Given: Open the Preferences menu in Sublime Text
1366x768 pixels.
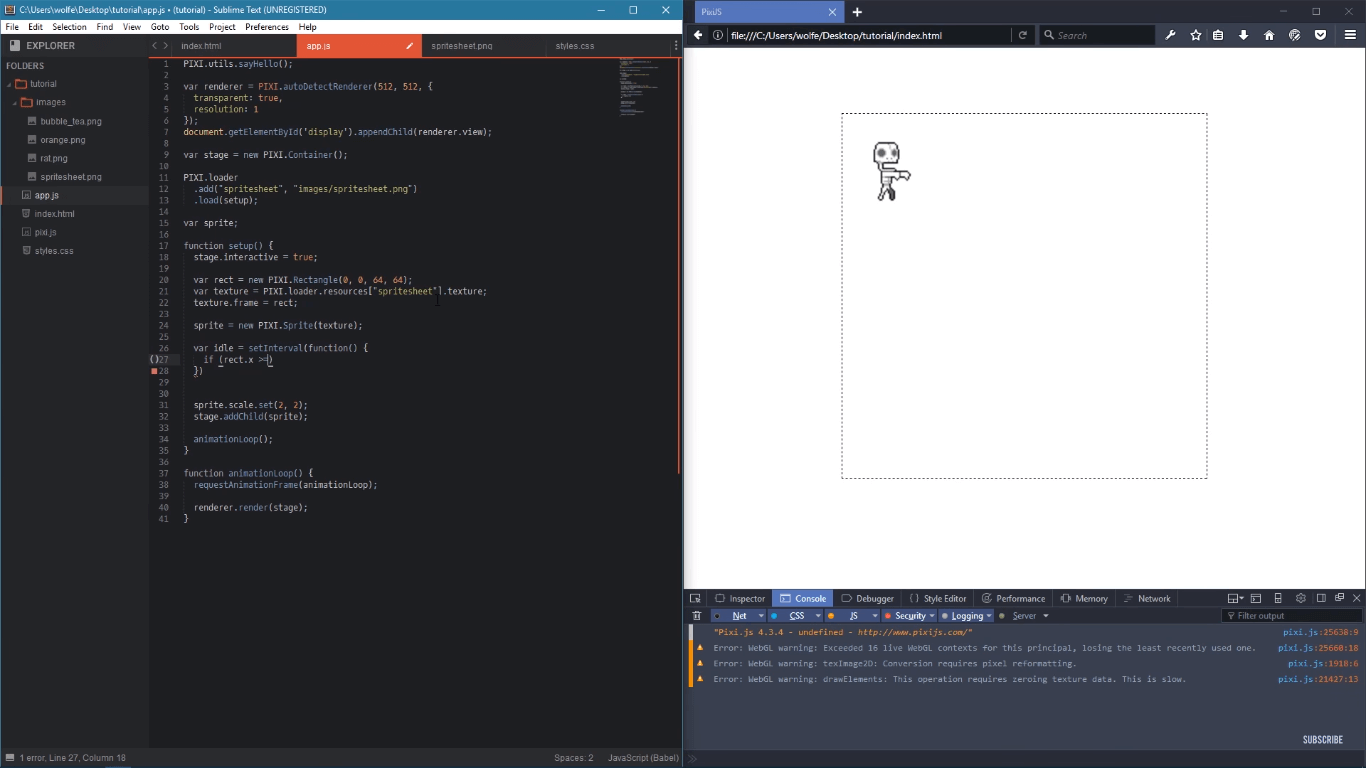Looking at the screenshot, I should tap(267, 27).
